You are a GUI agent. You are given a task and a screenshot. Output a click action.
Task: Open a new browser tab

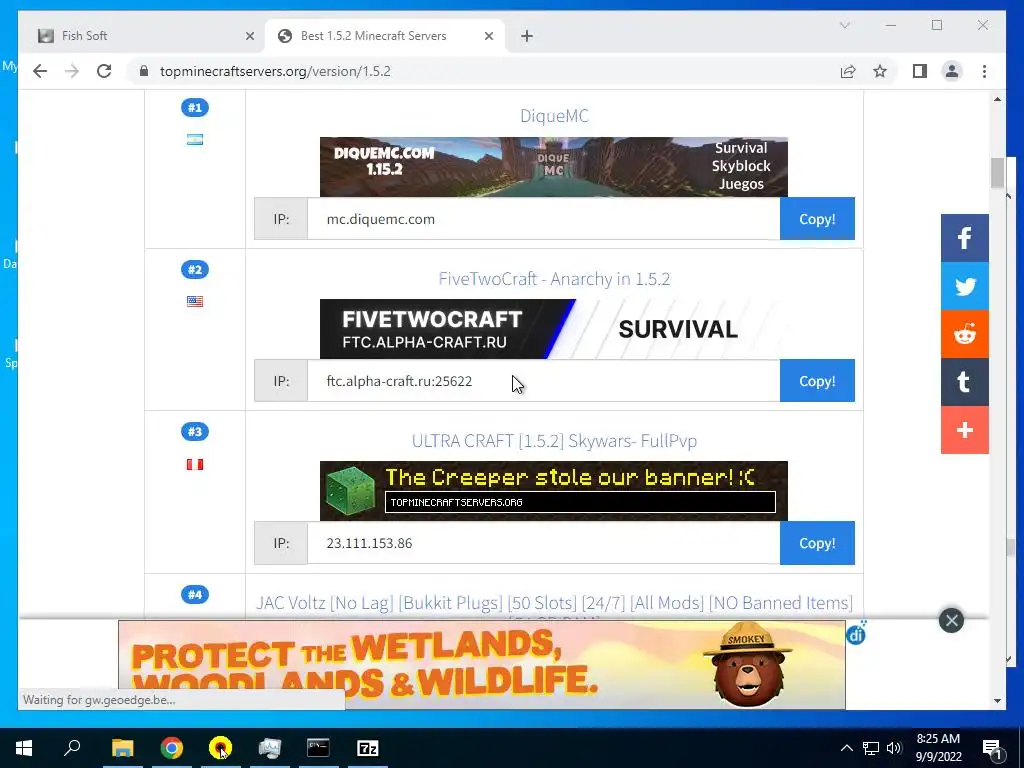[527, 36]
